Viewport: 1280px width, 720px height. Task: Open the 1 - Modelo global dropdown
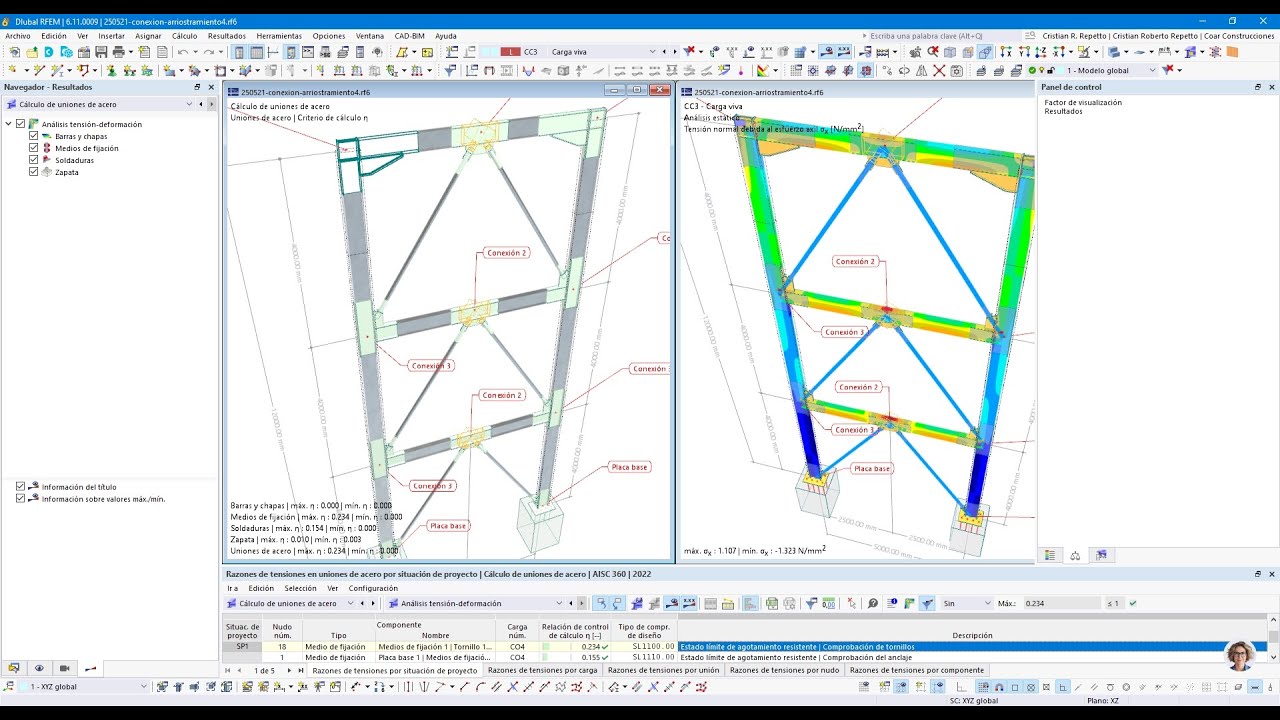[x=1152, y=70]
